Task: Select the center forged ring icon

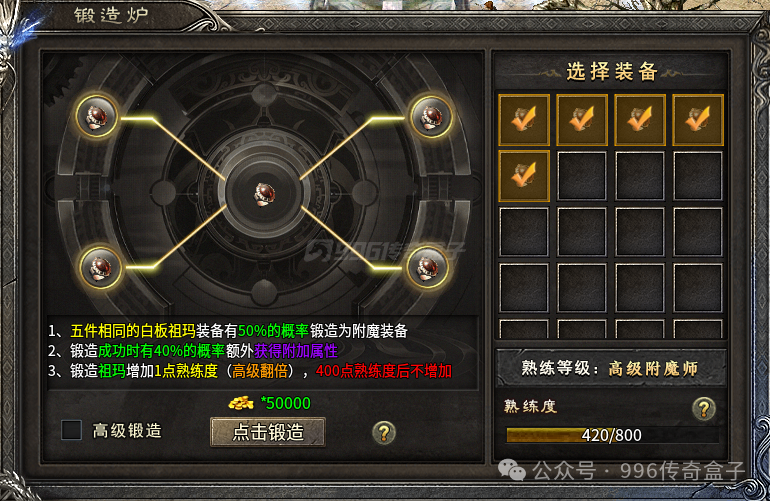Action: click(x=264, y=194)
